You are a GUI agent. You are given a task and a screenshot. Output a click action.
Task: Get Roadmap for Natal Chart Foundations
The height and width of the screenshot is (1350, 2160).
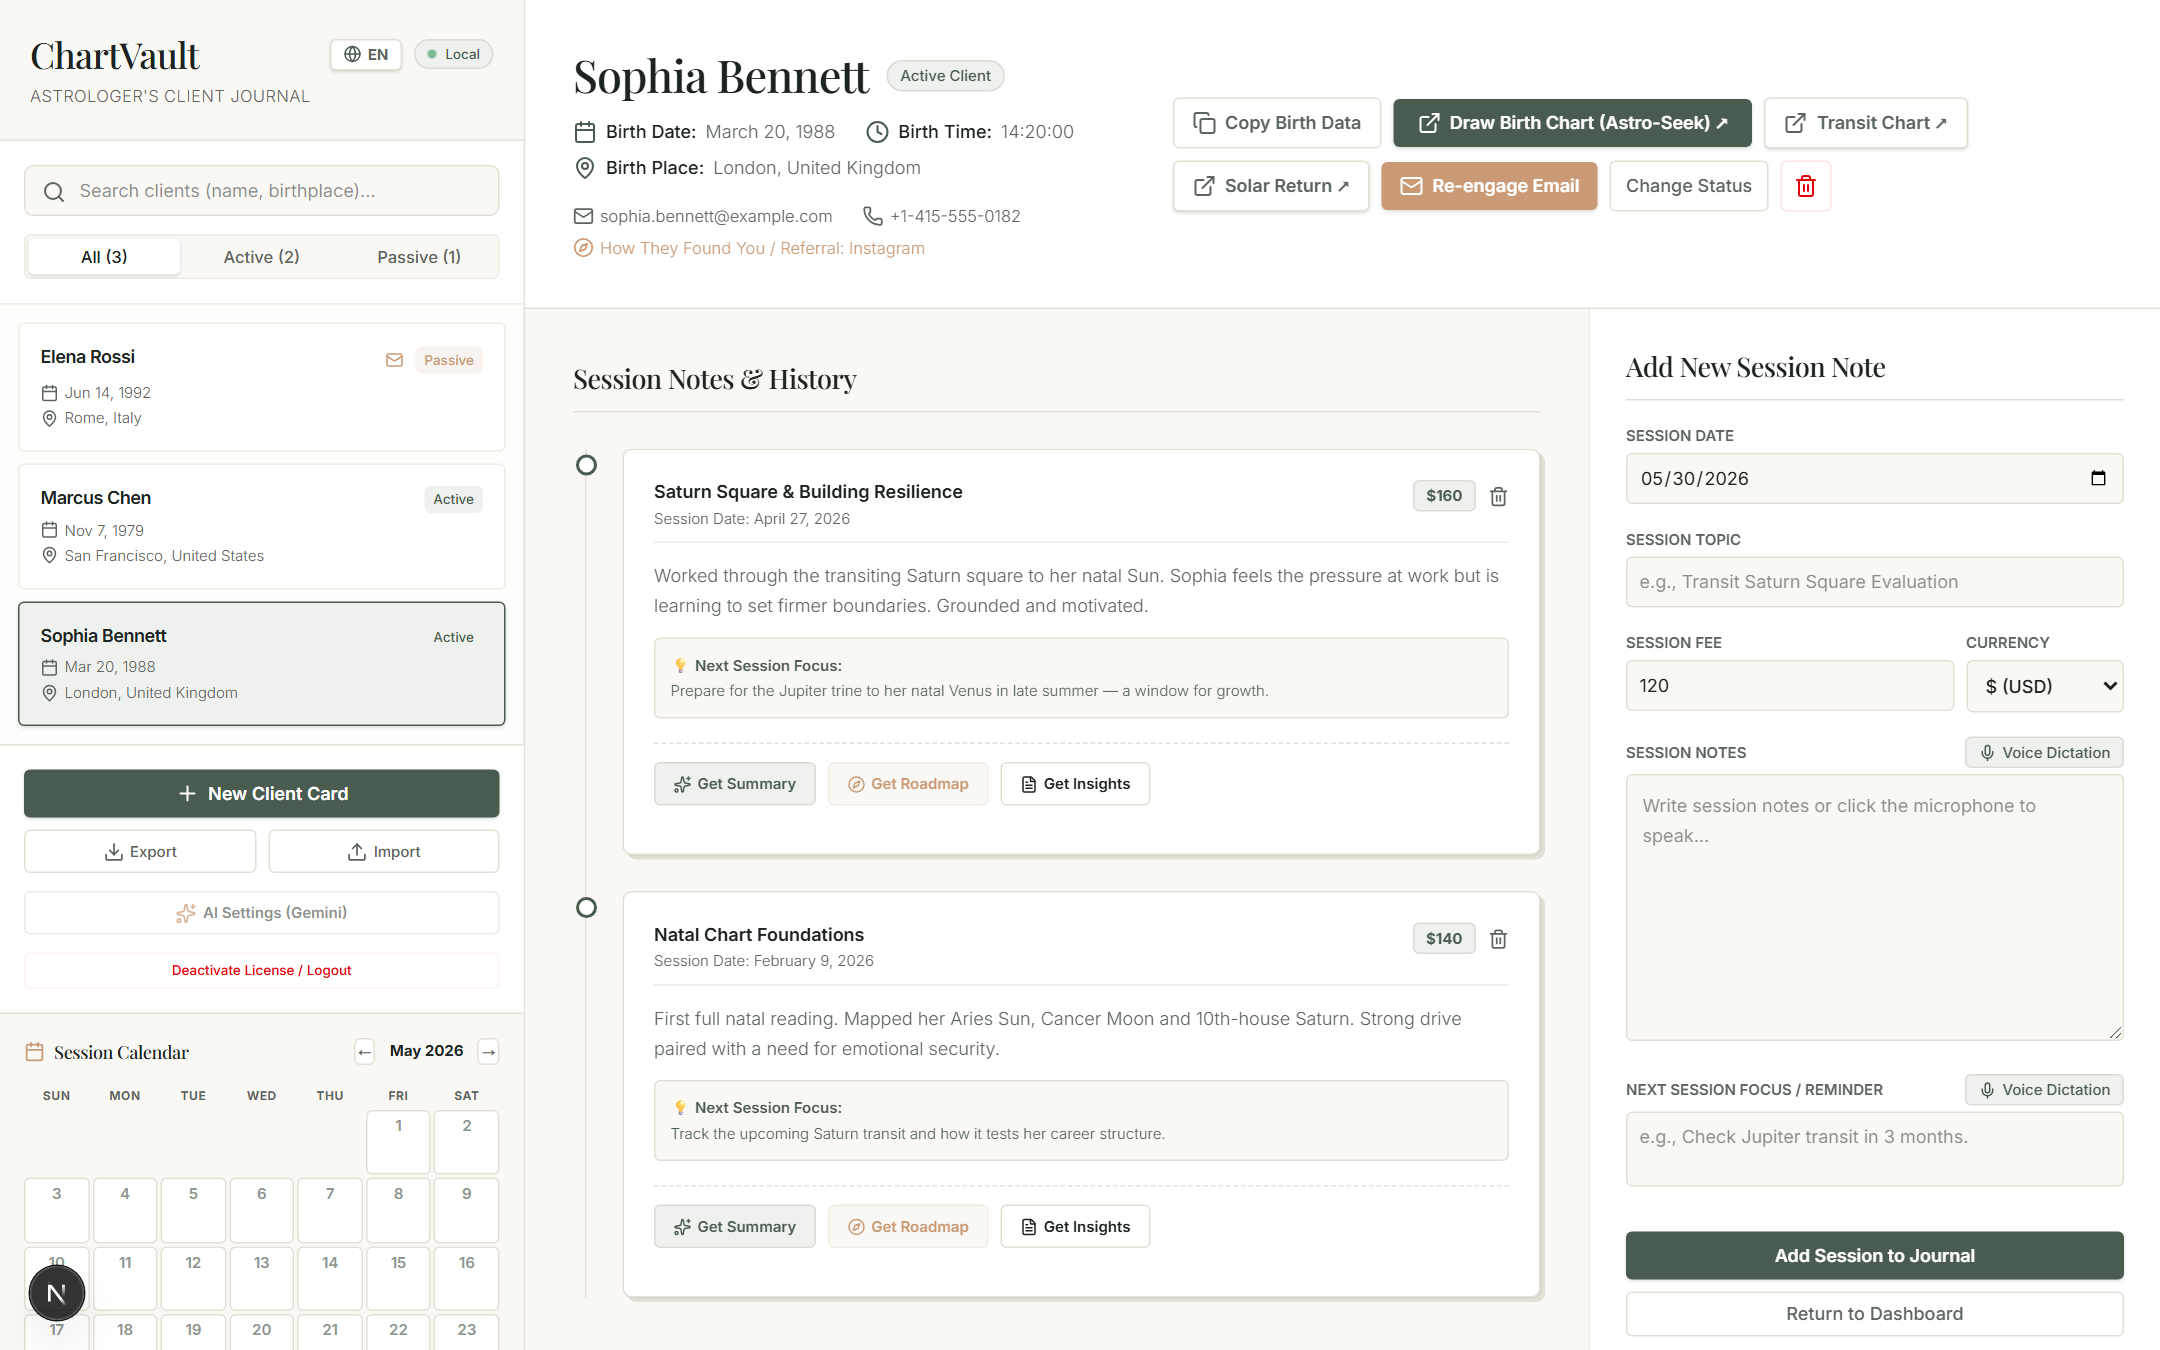pyautogui.click(x=908, y=1227)
